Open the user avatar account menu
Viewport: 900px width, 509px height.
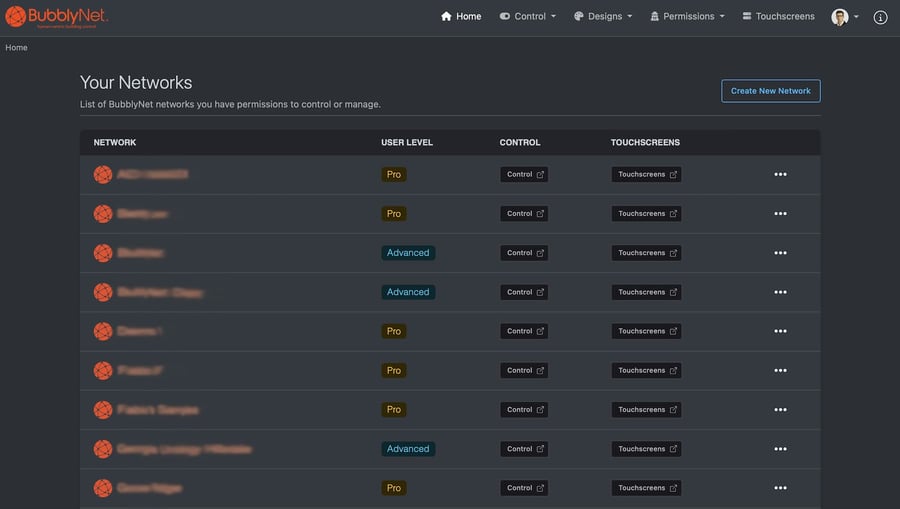[x=845, y=17]
